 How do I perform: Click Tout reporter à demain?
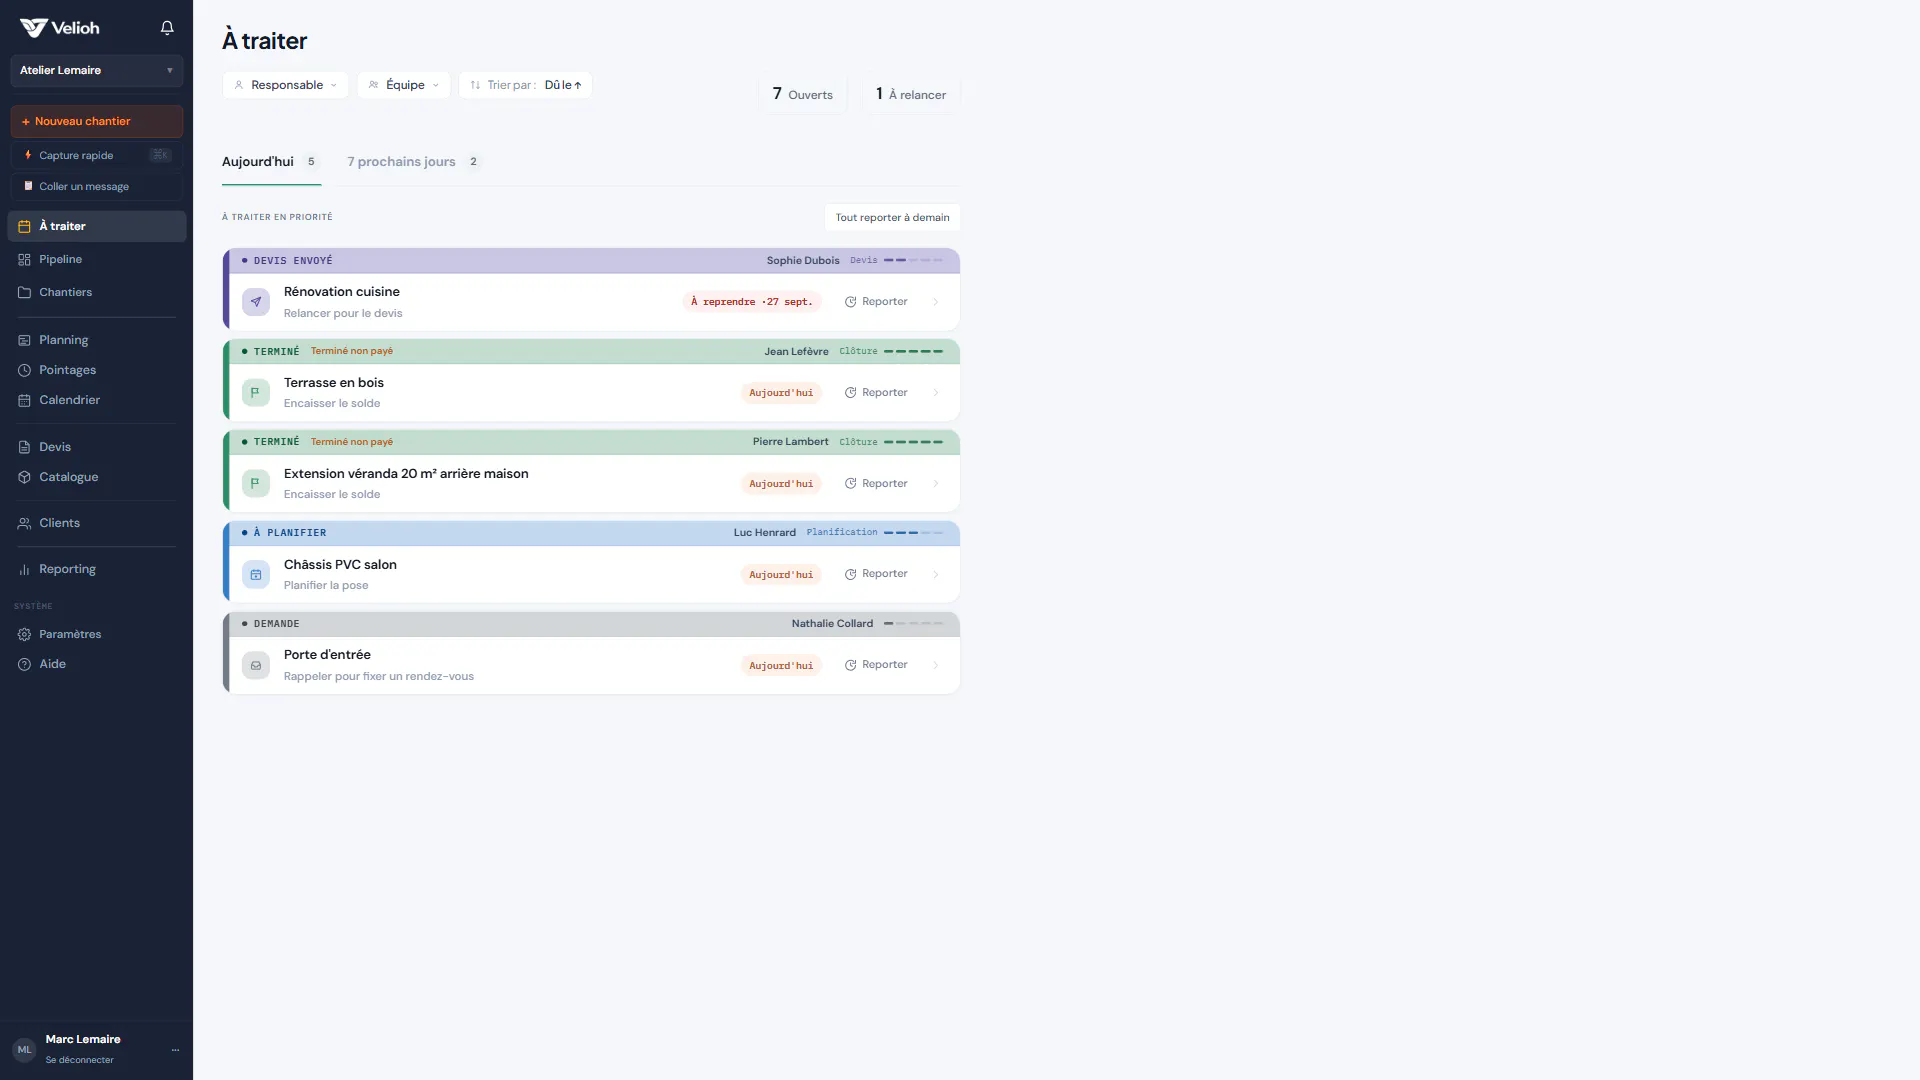coord(892,217)
